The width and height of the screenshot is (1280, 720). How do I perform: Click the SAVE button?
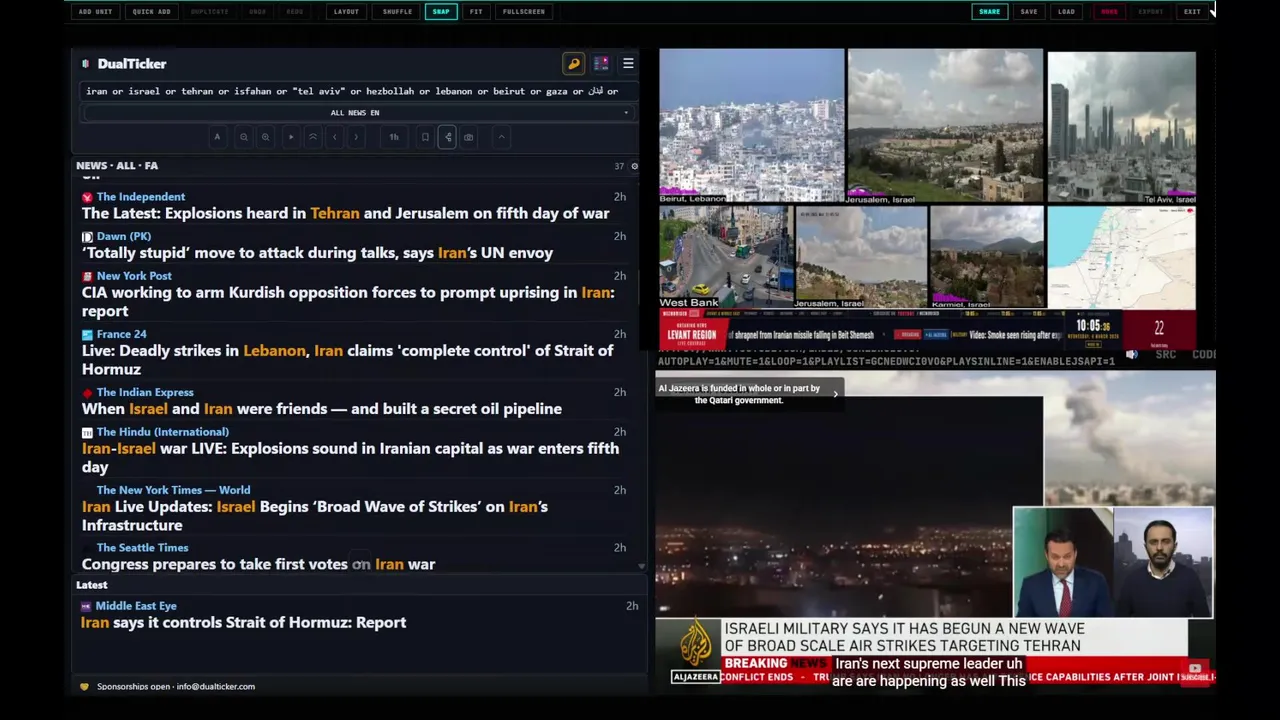tap(1029, 11)
